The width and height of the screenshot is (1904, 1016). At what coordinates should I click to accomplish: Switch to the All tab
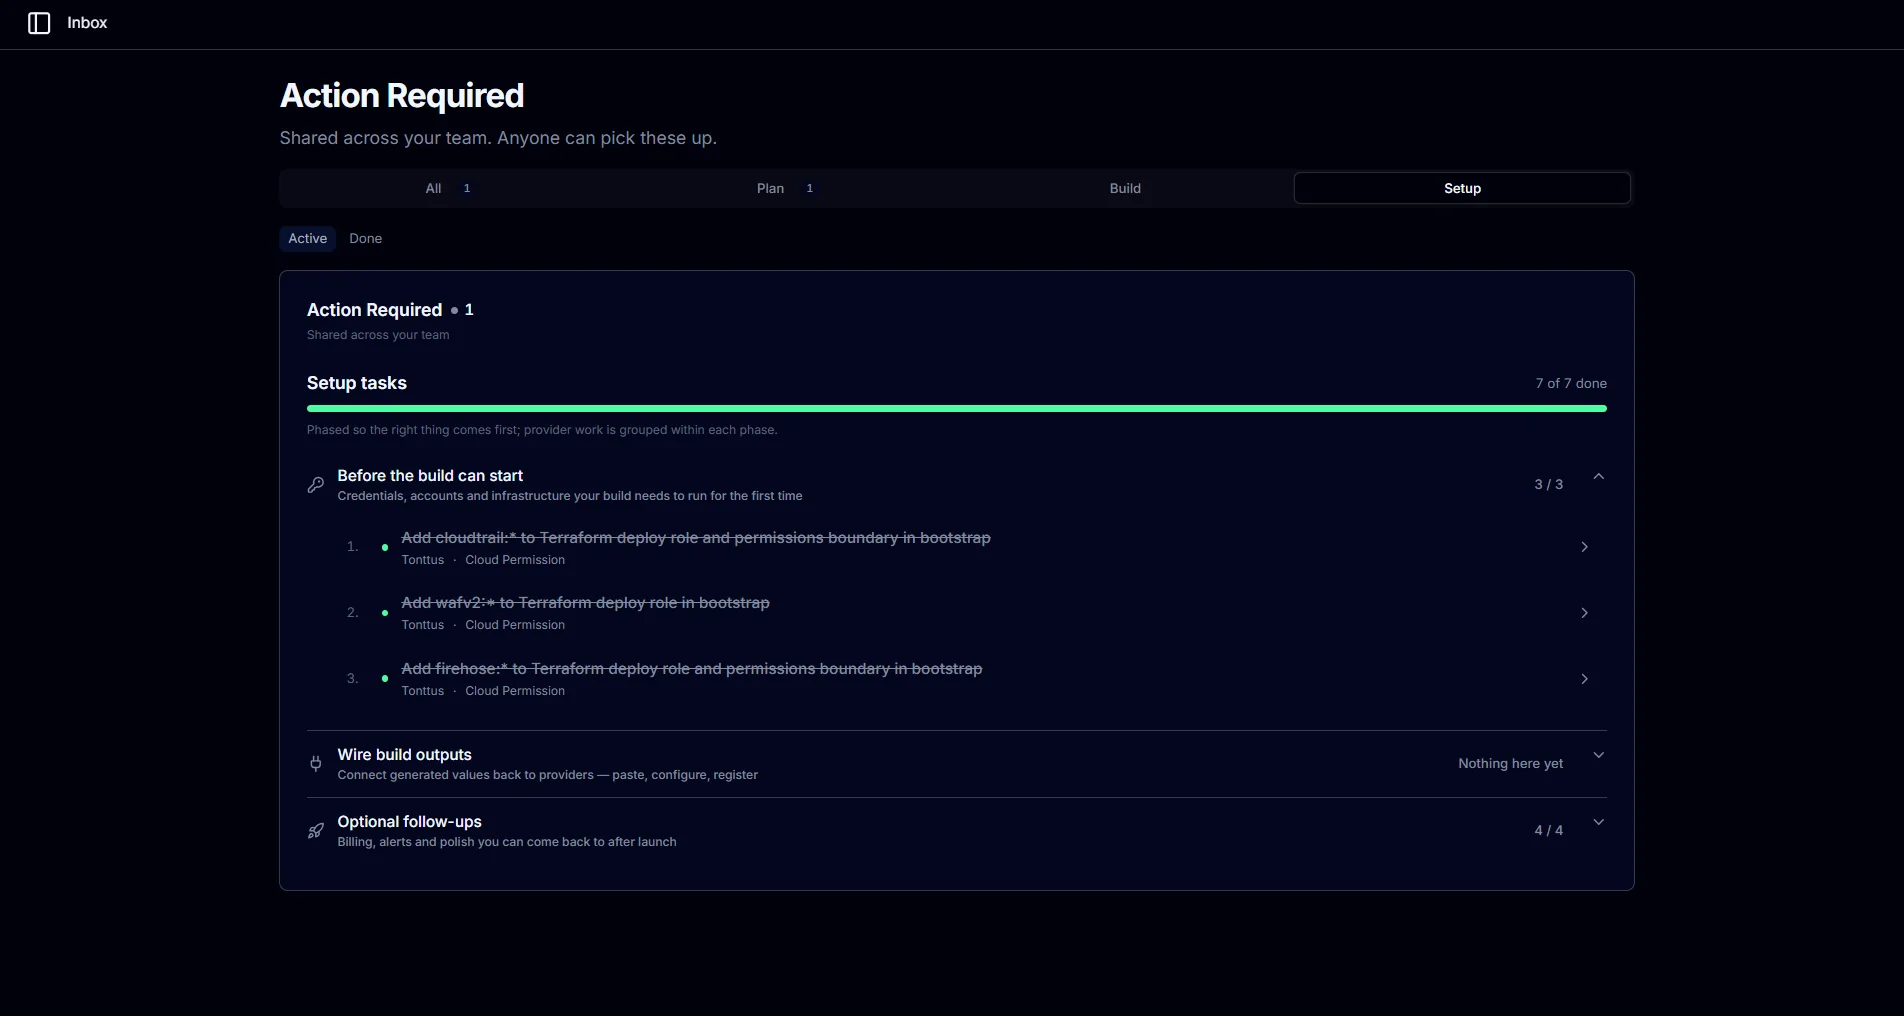(x=448, y=188)
